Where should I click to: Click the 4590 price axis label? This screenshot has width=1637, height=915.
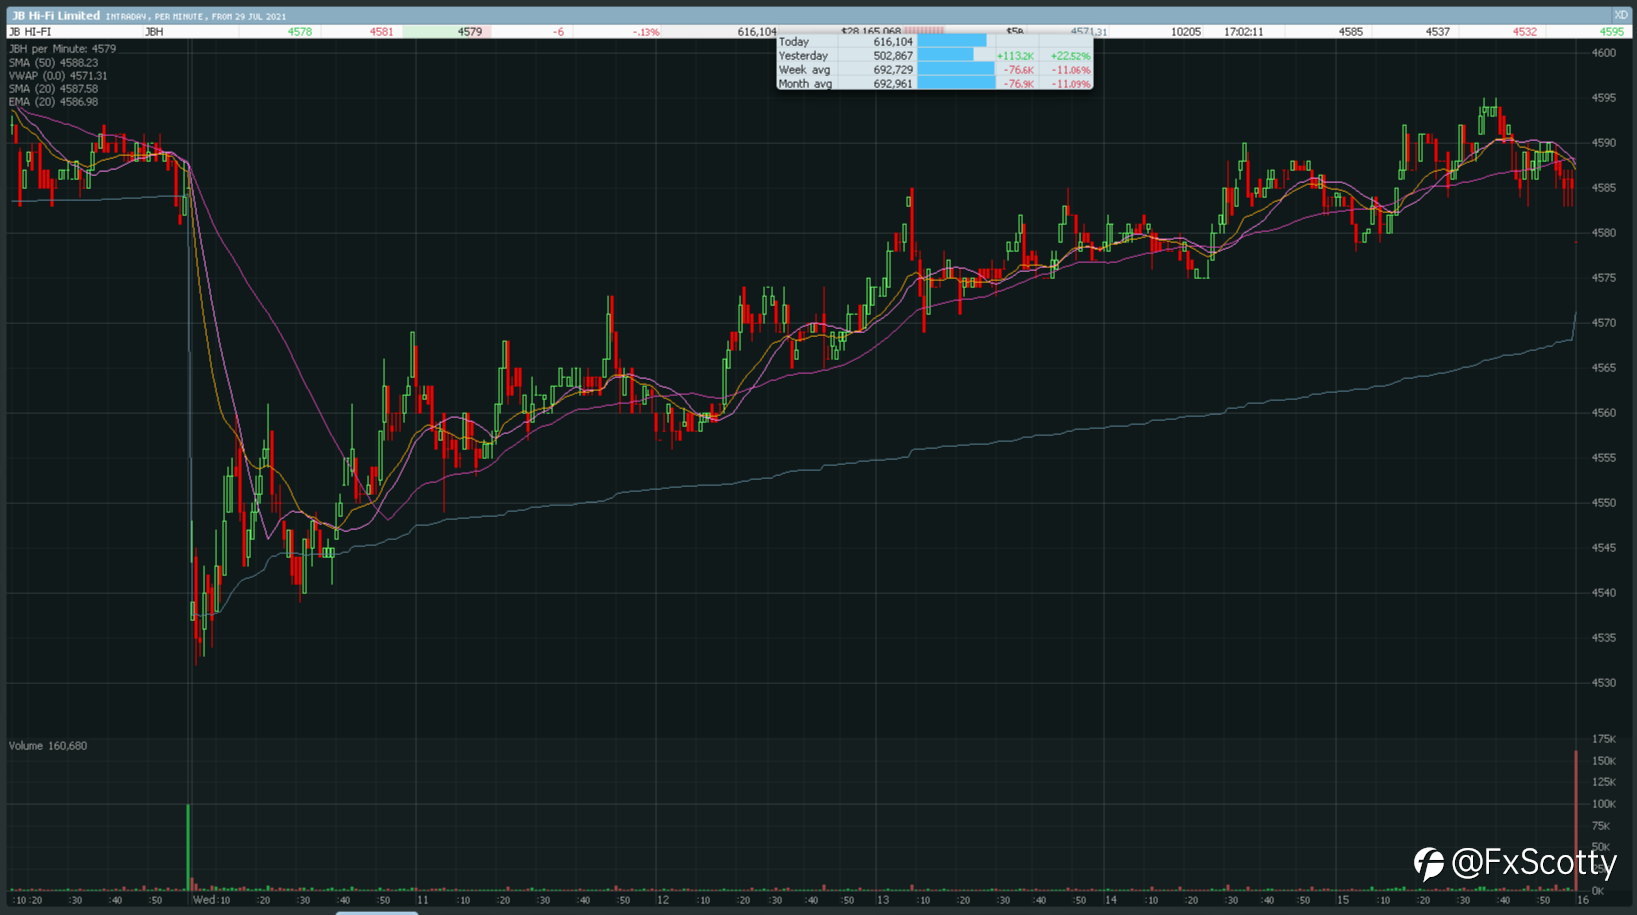pos(1604,143)
